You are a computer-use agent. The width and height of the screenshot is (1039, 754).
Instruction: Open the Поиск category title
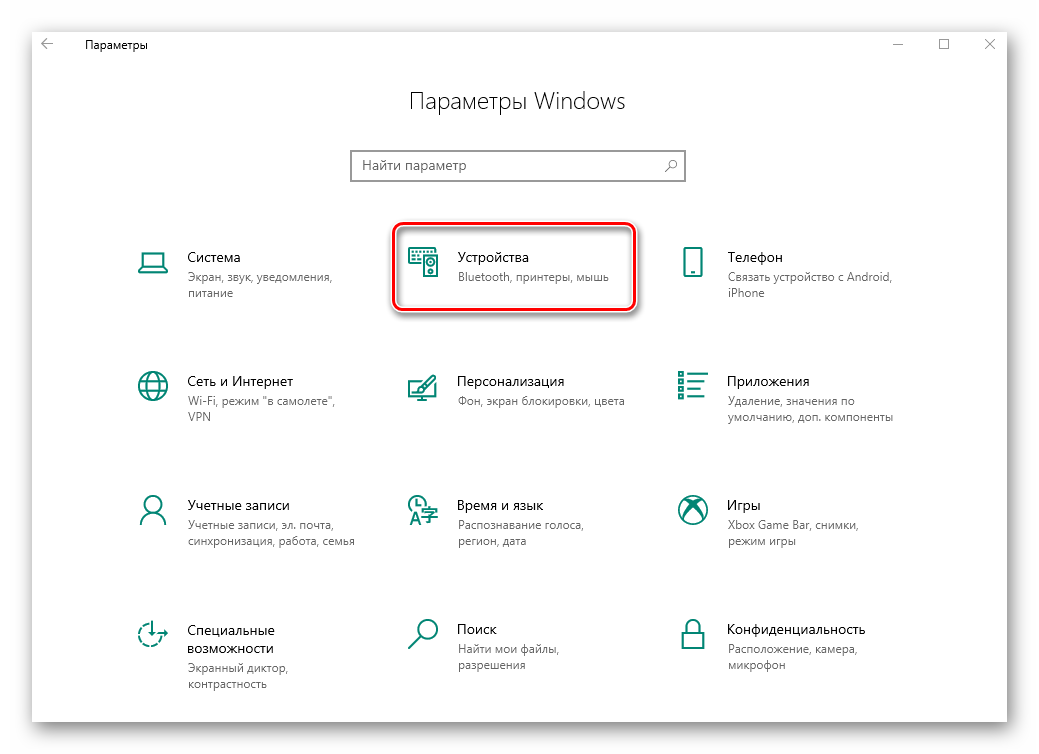(476, 629)
